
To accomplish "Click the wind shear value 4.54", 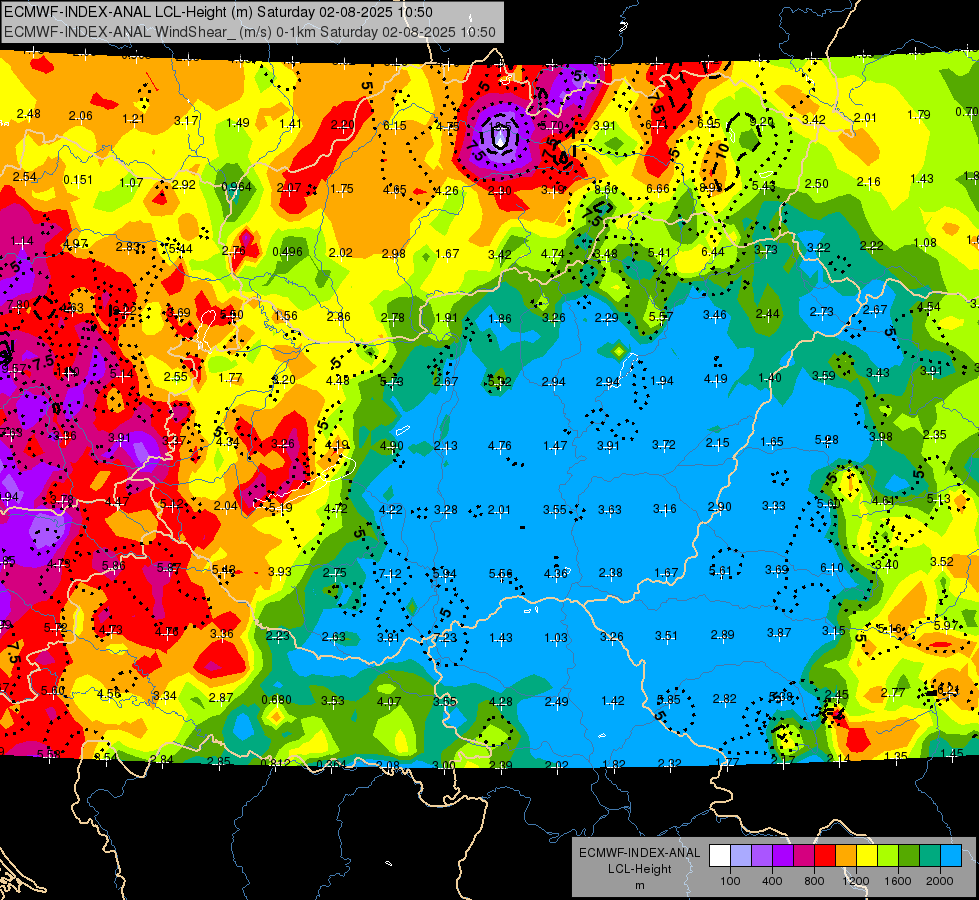I will [x=928, y=307].
